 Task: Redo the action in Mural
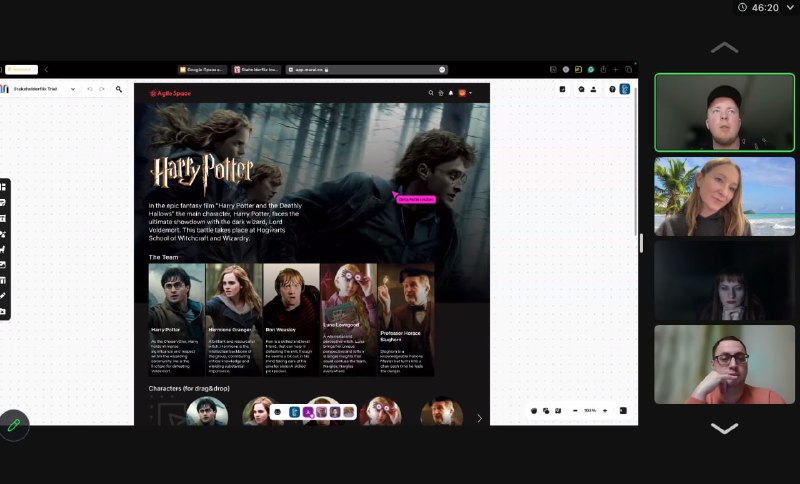point(102,89)
